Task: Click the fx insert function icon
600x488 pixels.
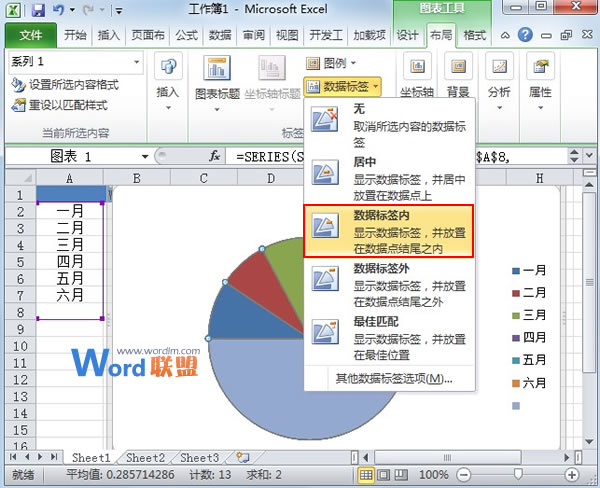Action: [x=214, y=157]
